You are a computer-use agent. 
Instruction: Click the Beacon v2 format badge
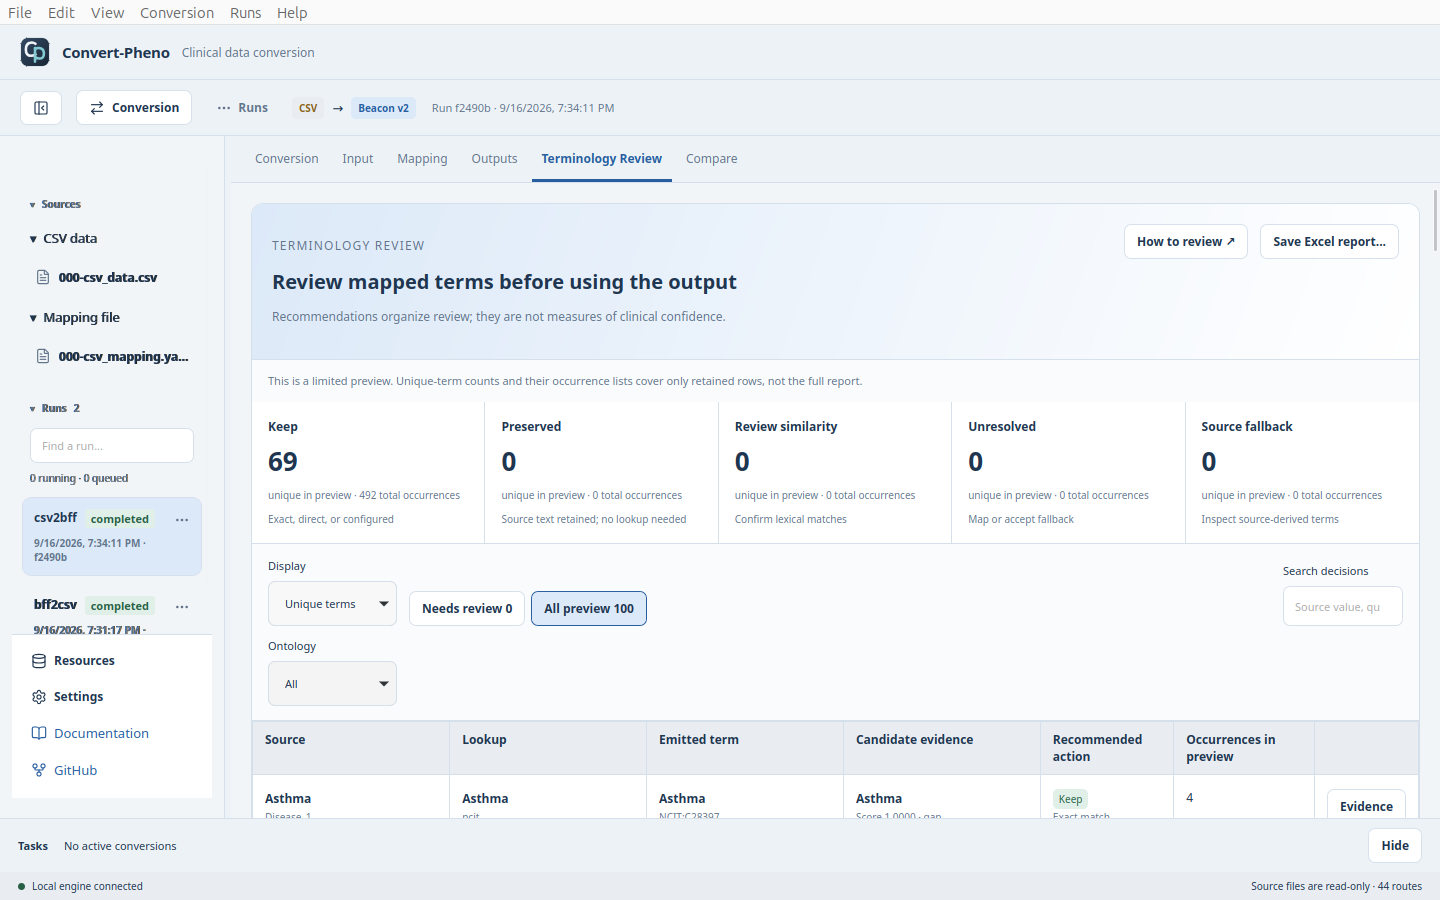(x=383, y=108)
